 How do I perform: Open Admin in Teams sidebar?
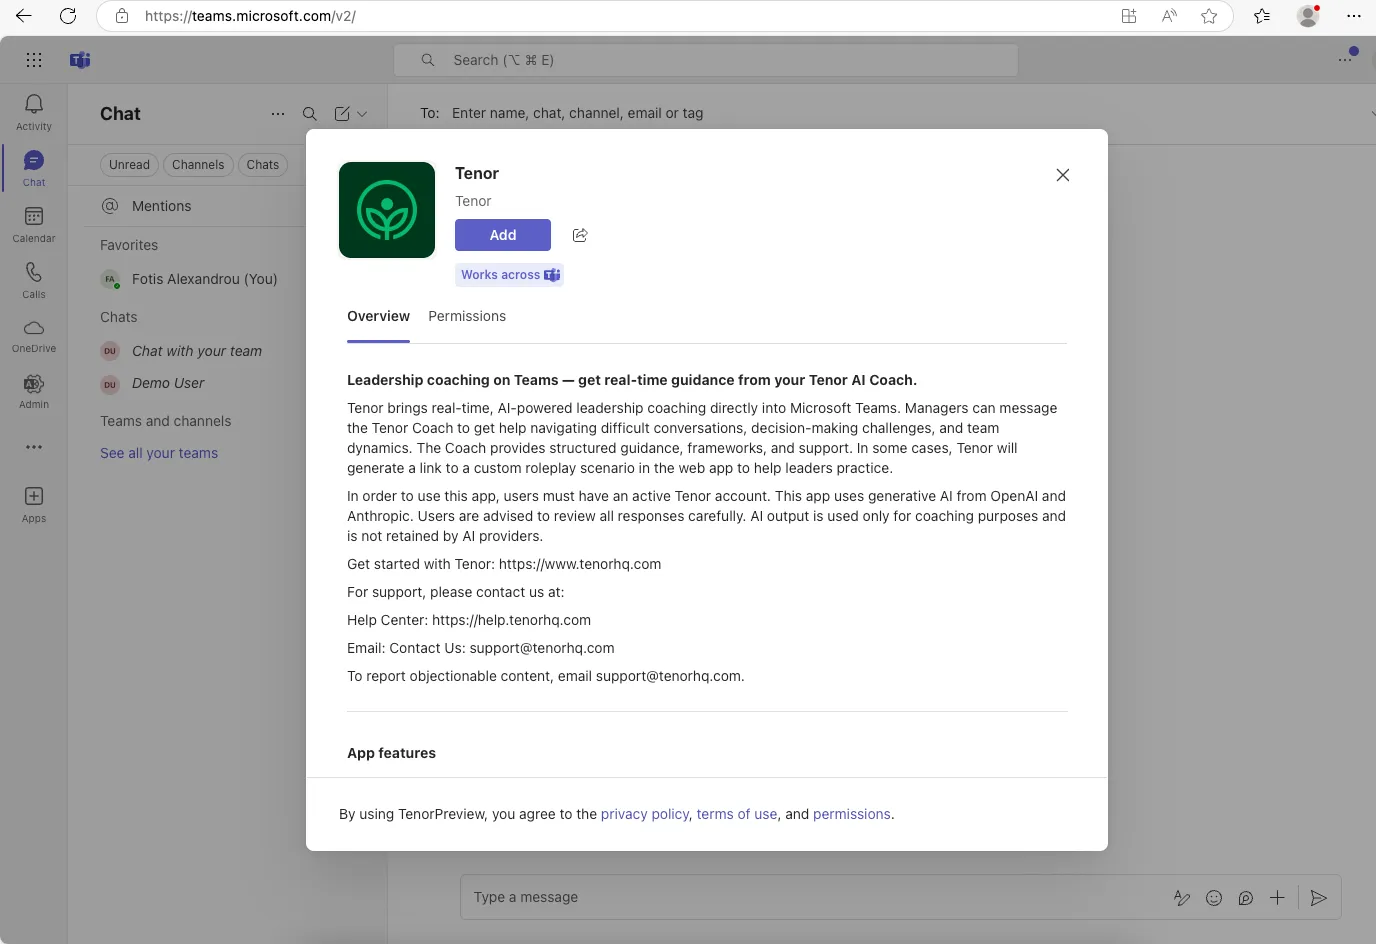point(34,390)
